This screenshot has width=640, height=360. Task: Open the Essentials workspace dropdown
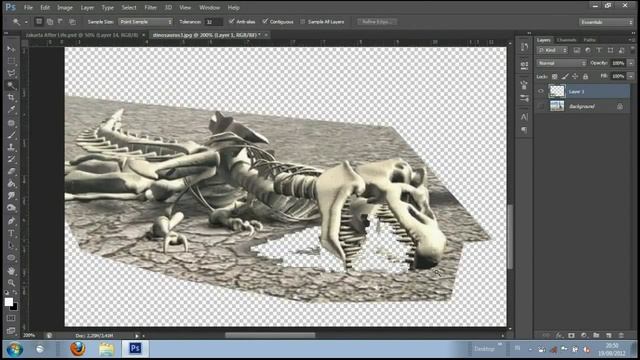[606, 22]
